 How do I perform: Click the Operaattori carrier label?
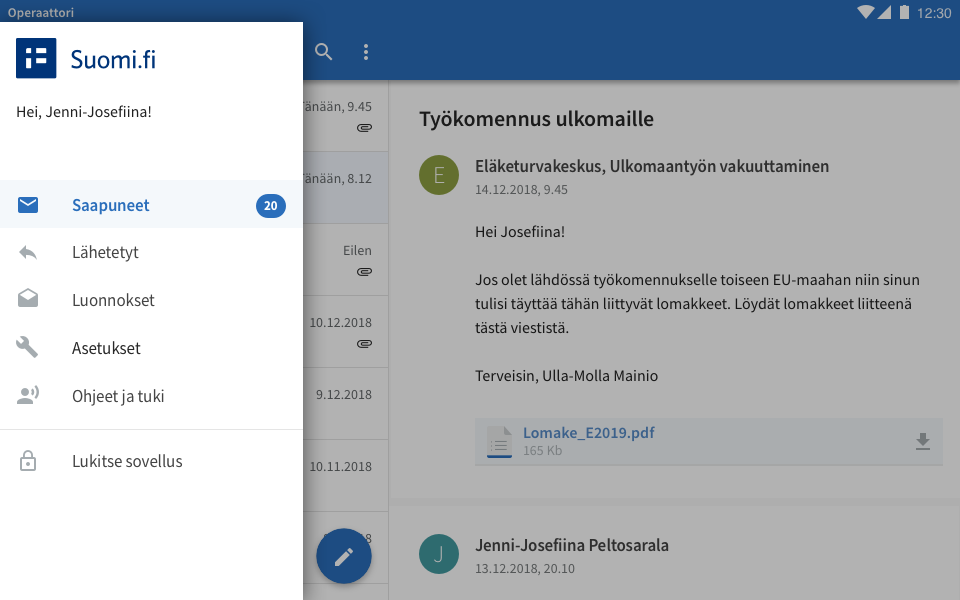40,12
